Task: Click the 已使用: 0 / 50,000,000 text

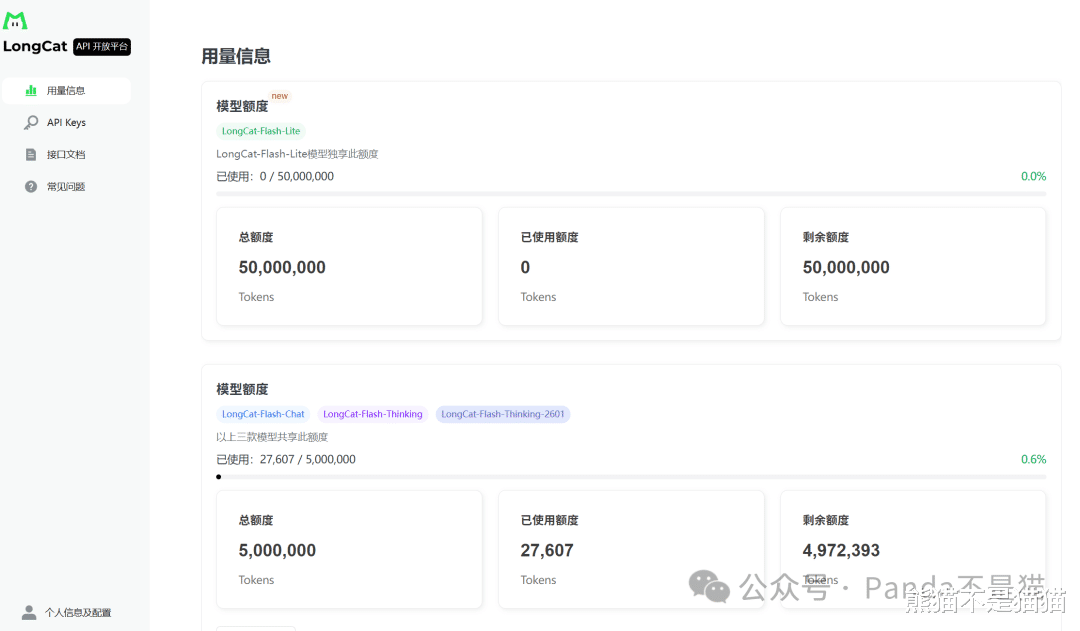Action: 275,176
